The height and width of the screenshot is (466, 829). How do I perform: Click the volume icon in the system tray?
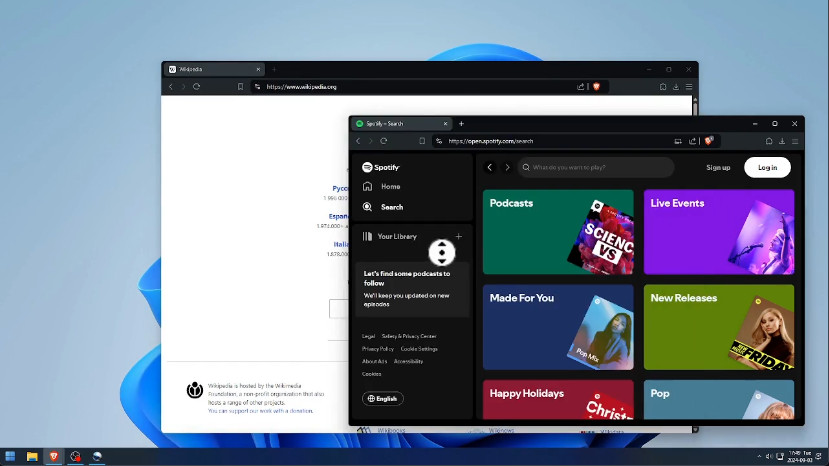pyautogui.click(x=769, y=456)
